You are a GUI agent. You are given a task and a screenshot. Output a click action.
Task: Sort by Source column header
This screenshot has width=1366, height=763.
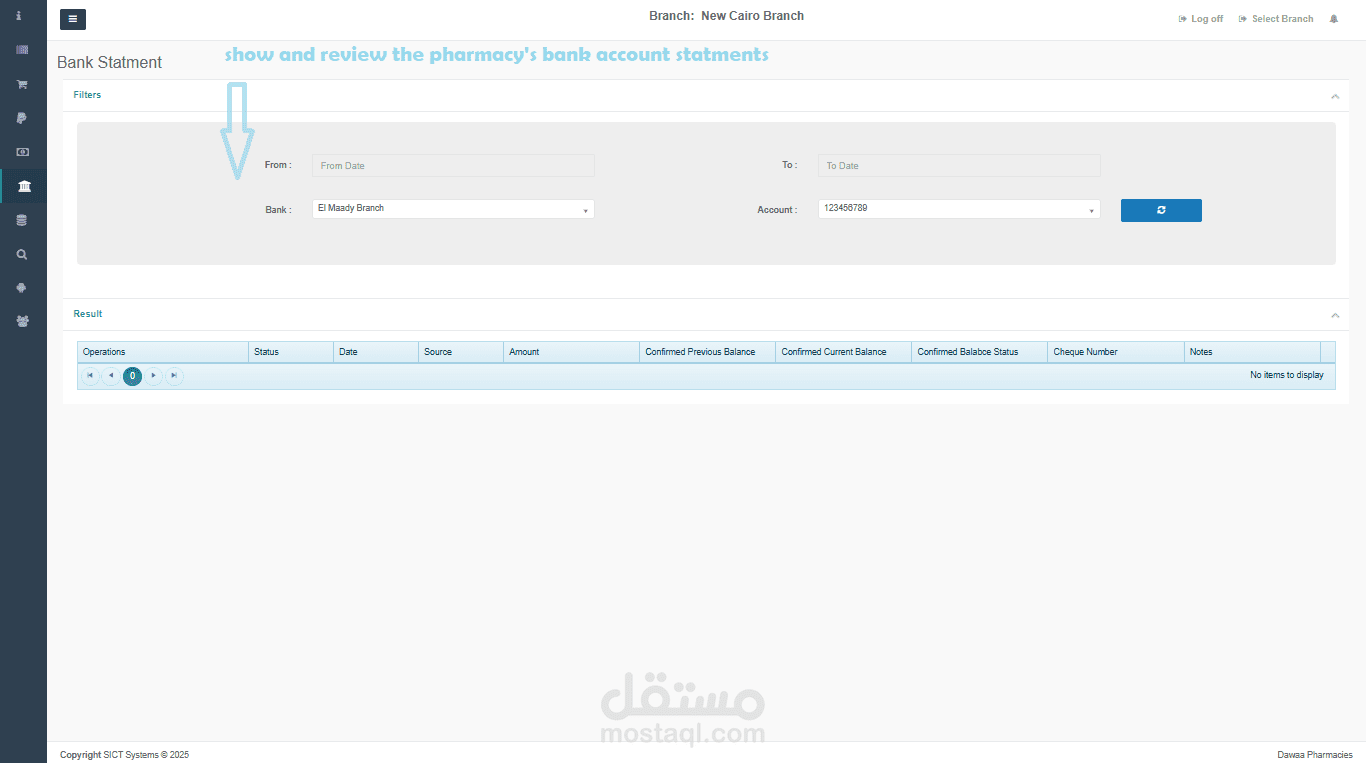(x=461, y=352)
